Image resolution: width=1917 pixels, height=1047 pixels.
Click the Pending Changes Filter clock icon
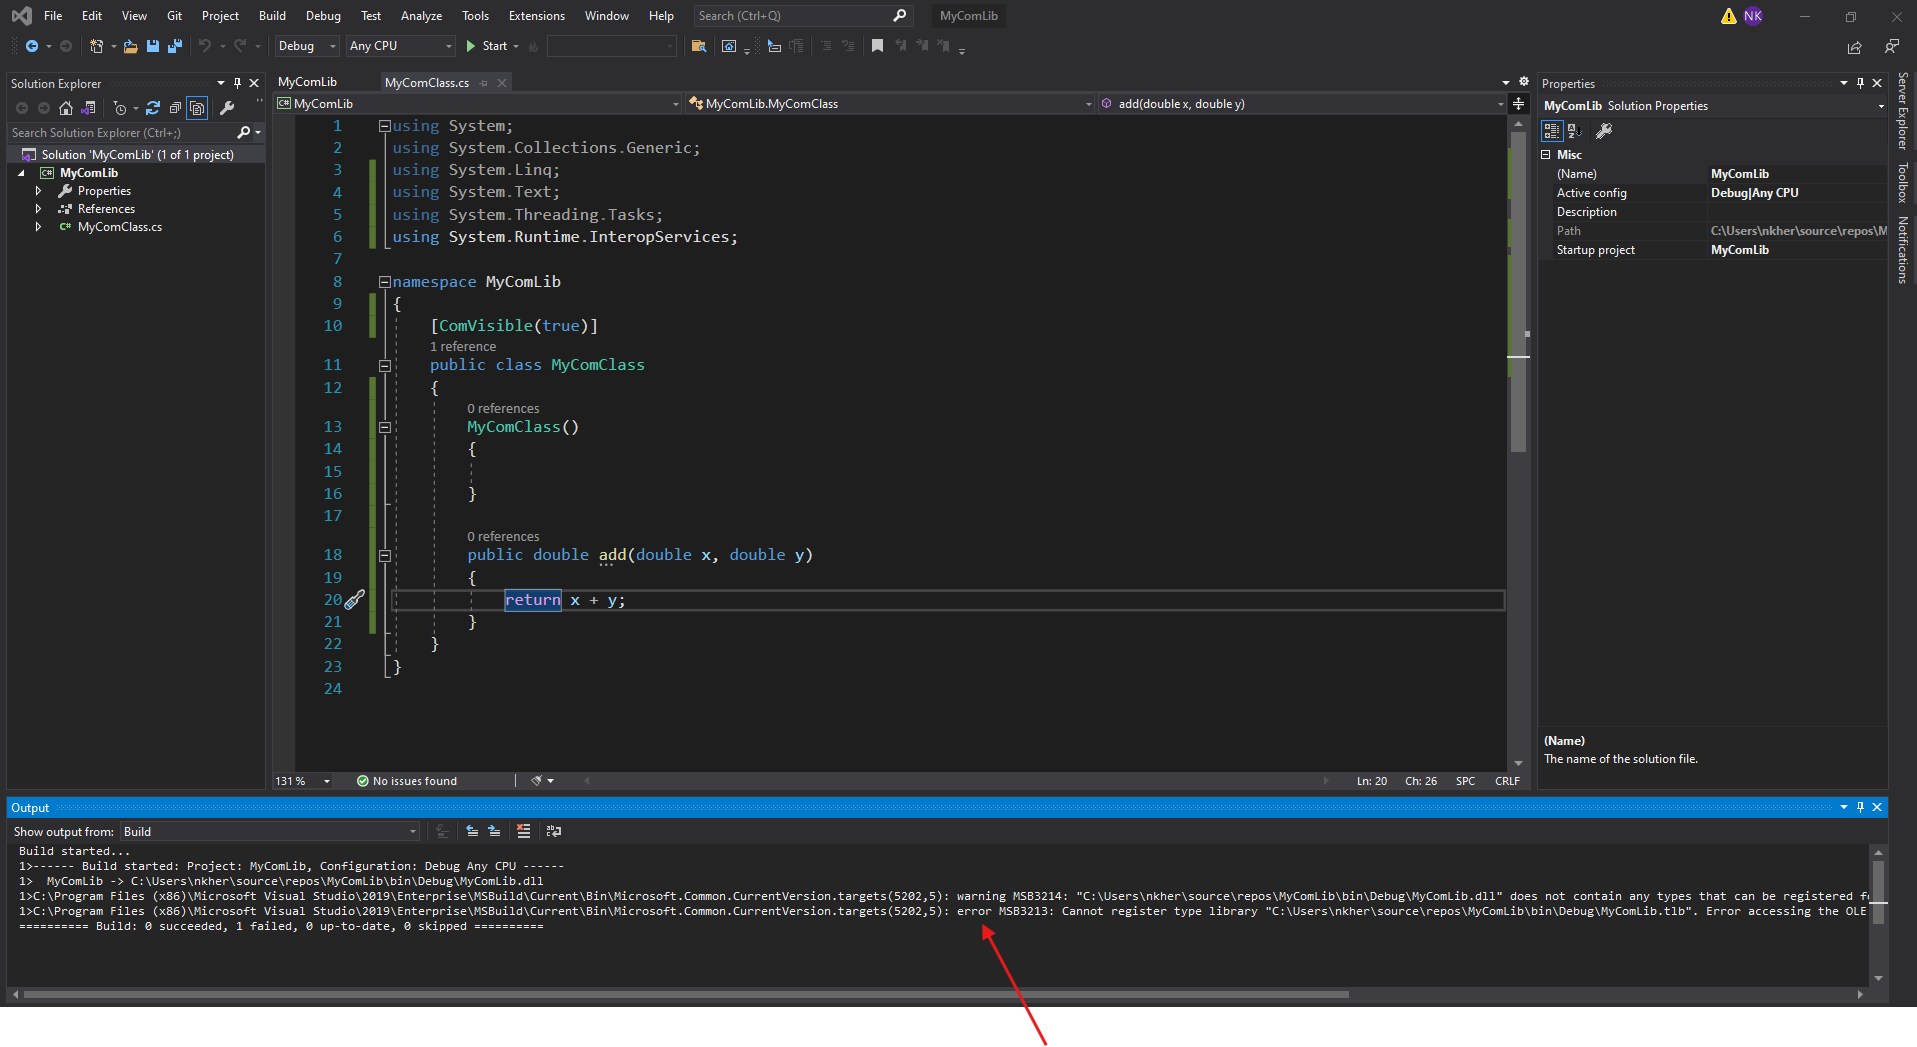120,108
